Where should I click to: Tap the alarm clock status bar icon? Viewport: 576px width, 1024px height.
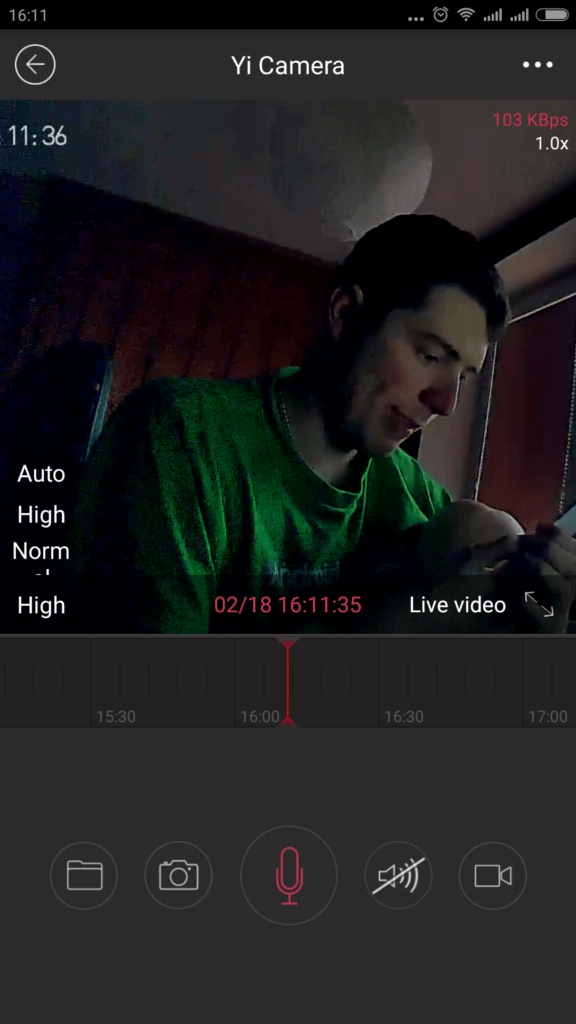click(441, 14)
